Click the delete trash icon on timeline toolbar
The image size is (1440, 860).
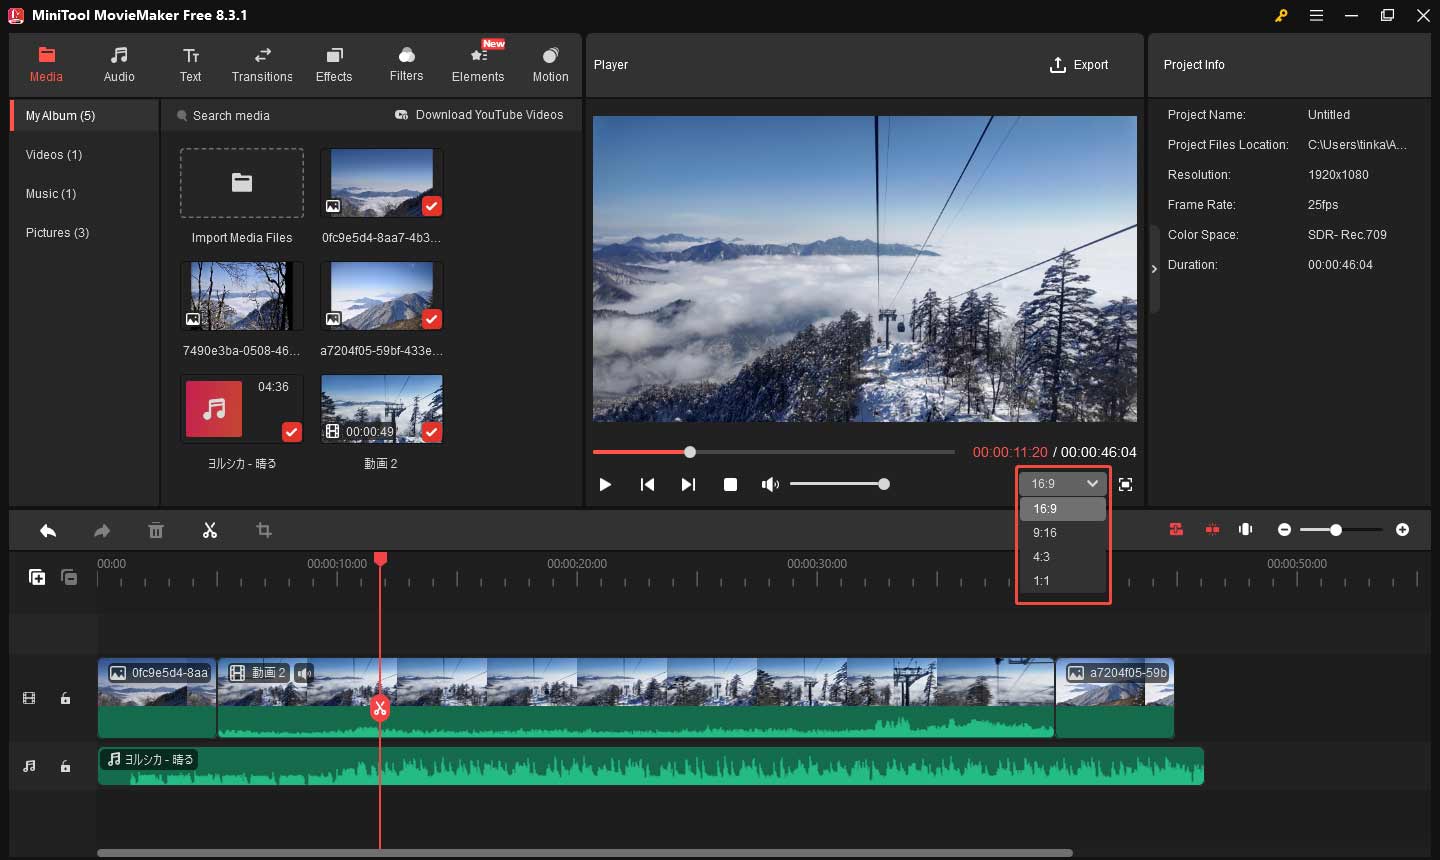tap(156, 530)
